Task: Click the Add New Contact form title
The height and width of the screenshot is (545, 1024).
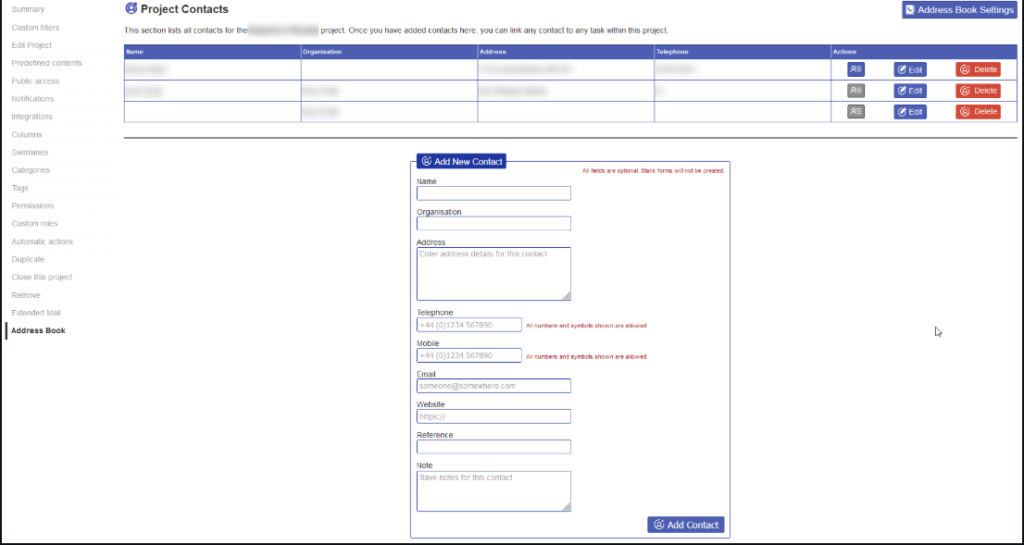Action: coord(462,161)
